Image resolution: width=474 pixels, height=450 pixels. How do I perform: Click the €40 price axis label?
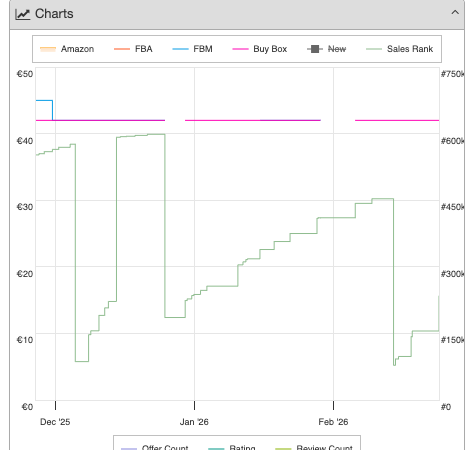pyautogui.click(x=25, y=141)
